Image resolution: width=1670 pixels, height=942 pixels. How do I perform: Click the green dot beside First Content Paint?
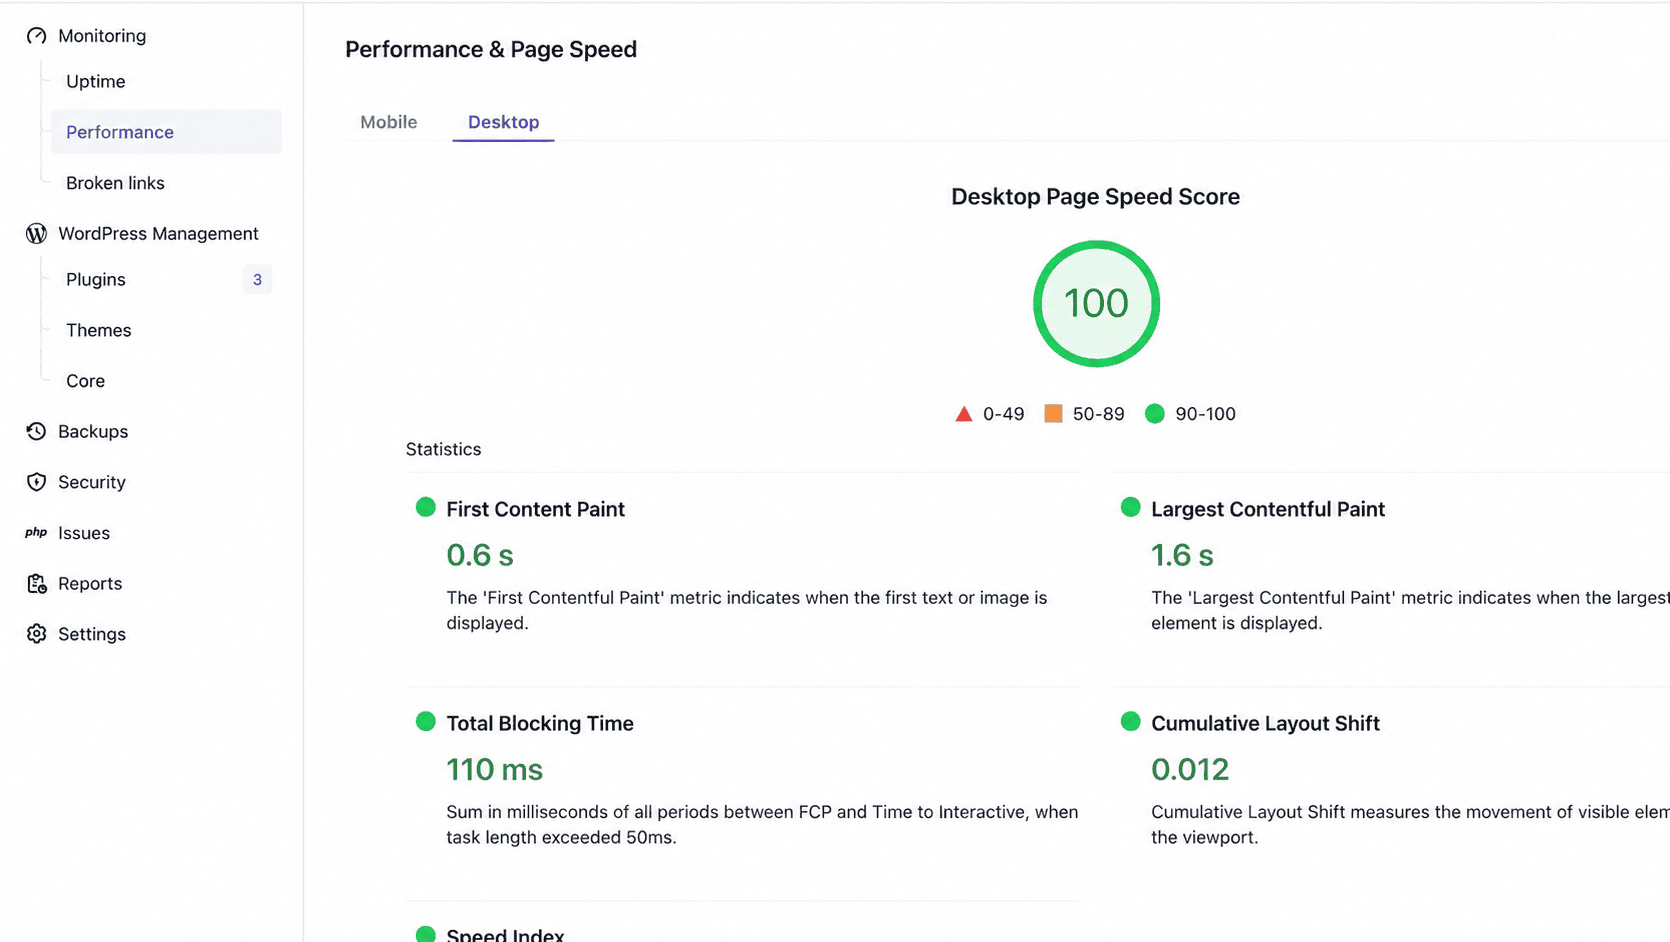point(426,508)
